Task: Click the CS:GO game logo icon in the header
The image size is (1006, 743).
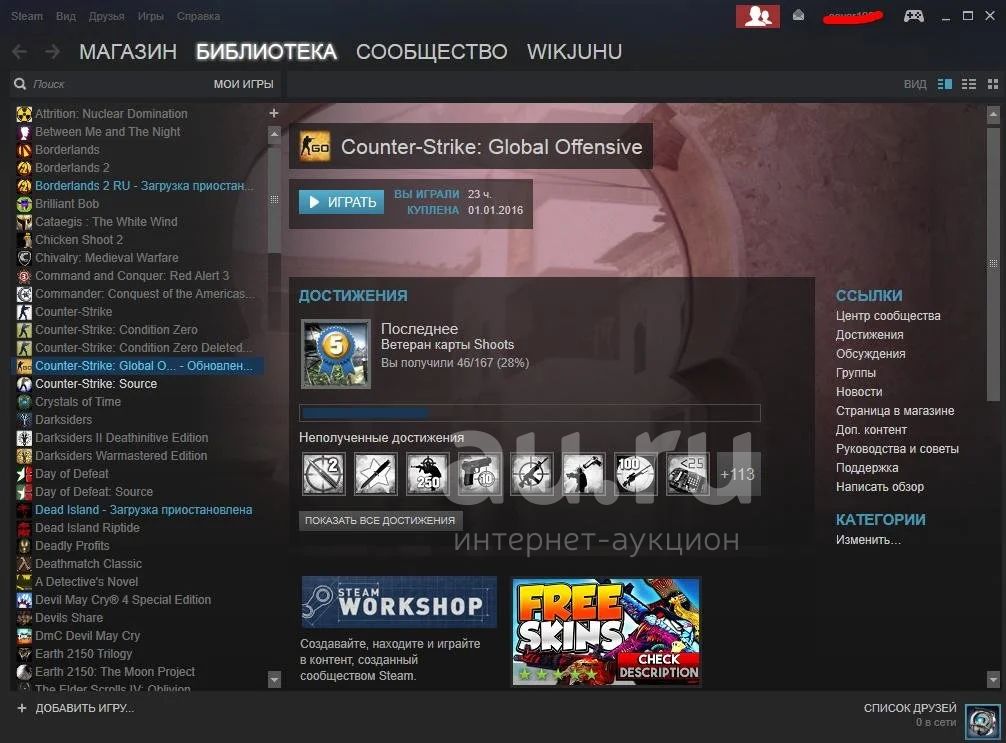Action: point(315,146)
